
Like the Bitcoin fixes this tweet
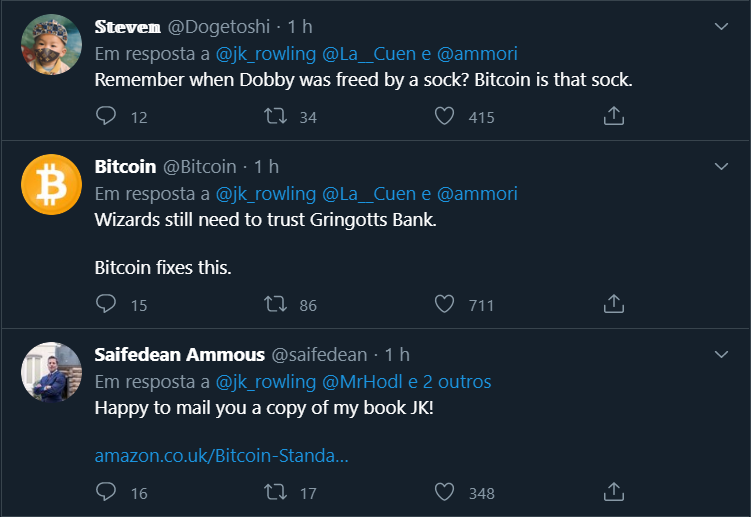pyautogui.click(x=445, y=304)
